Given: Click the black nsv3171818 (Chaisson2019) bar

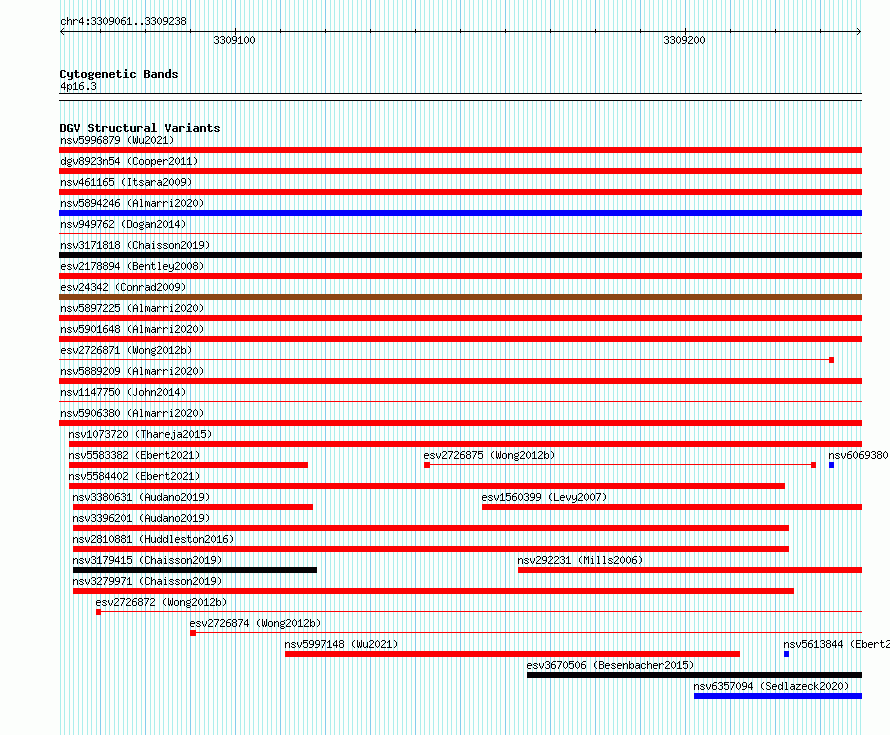Looking at the screenshot, I should coord(460,255).
